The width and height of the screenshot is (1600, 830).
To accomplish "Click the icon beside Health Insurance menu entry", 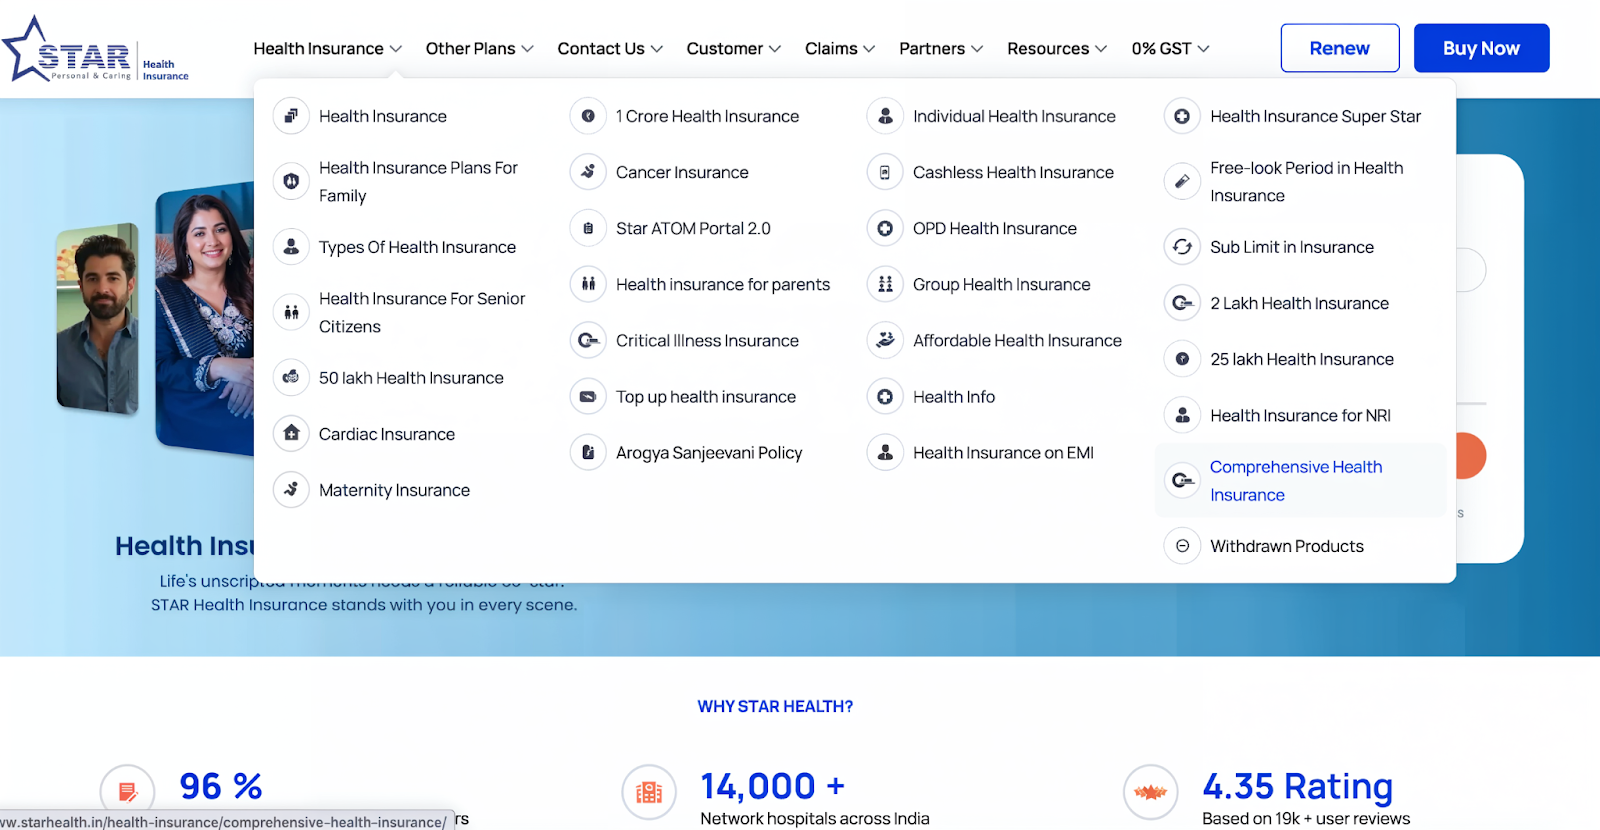I will pos(291,116).
